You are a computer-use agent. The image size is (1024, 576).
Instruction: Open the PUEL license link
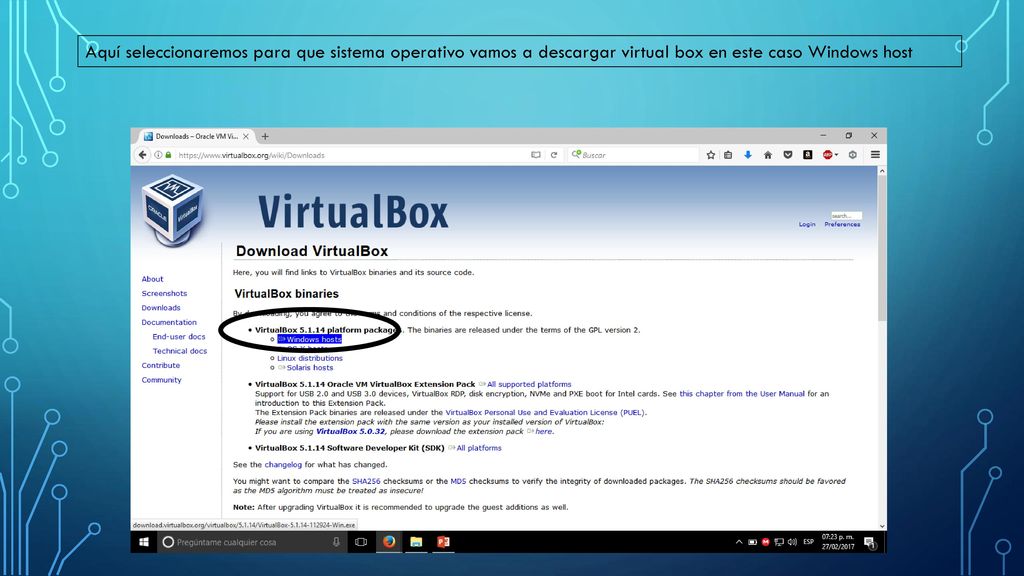pos(545,413)
